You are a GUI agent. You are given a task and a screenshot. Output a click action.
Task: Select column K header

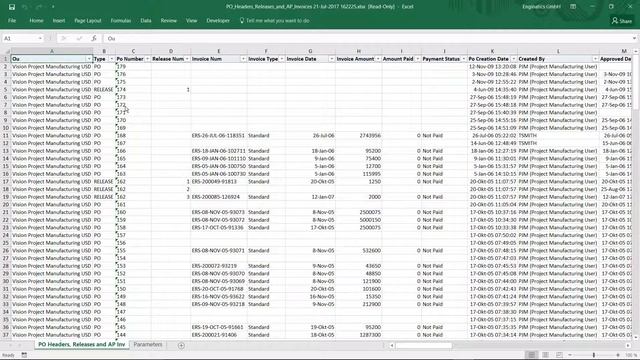[x=492, y=51]
